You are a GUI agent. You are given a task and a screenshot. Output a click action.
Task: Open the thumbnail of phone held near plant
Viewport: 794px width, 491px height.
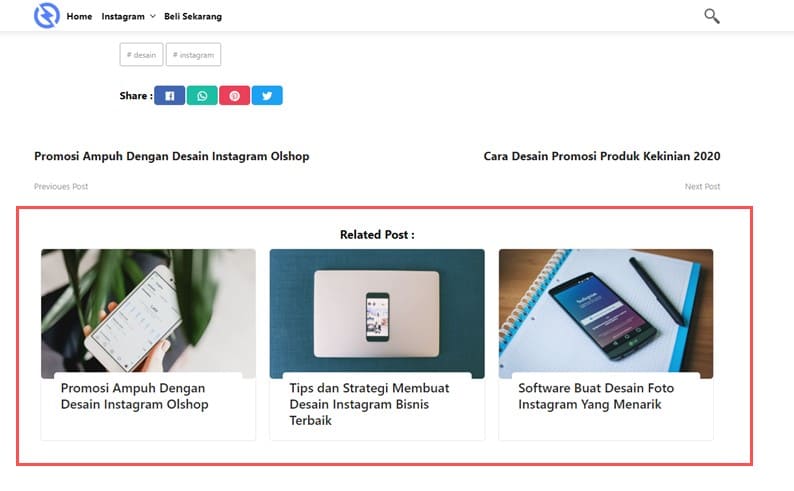click(x=148, y=313)
